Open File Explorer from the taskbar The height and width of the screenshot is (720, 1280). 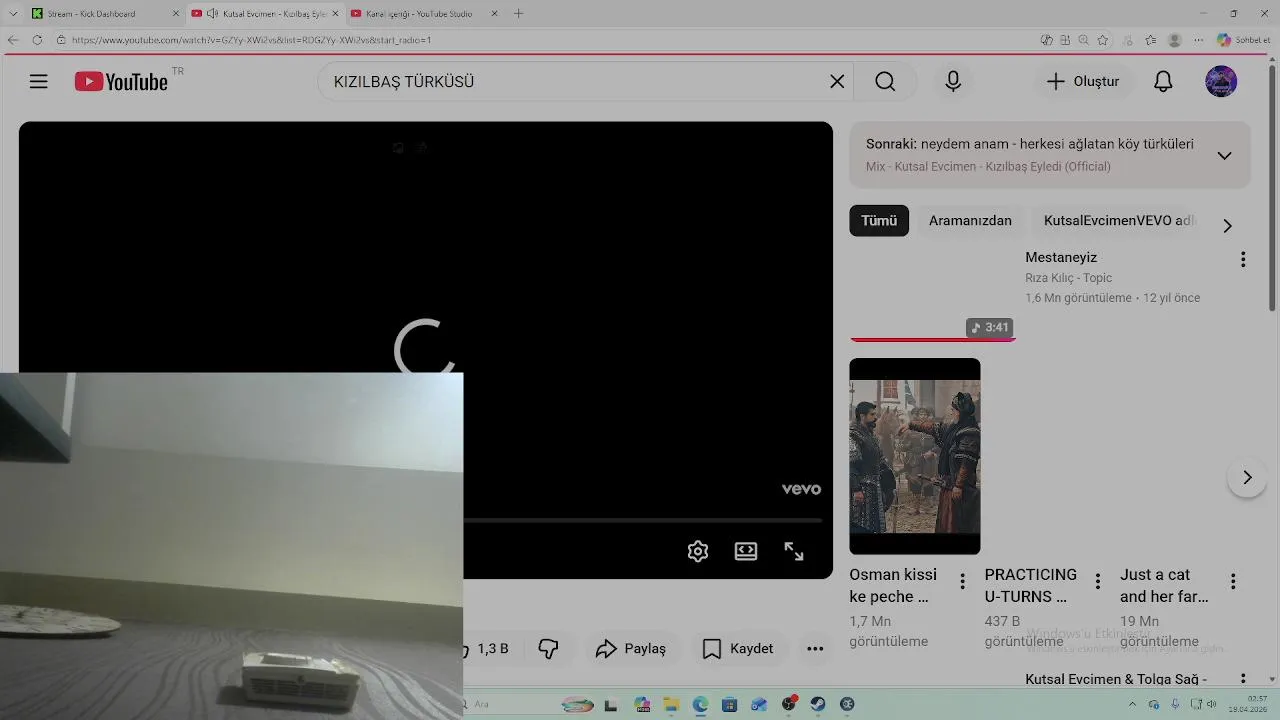(671, 705)
